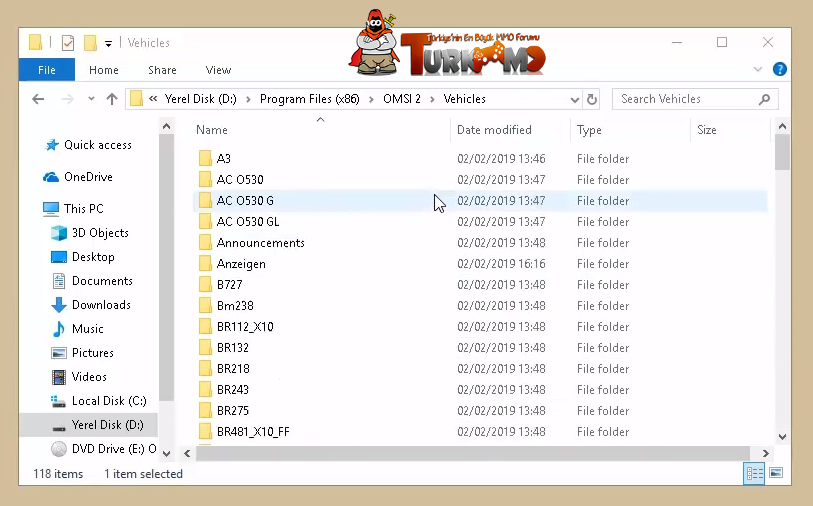
Task: Switch to Large icons view layout
Action: [x=776, y=473]
